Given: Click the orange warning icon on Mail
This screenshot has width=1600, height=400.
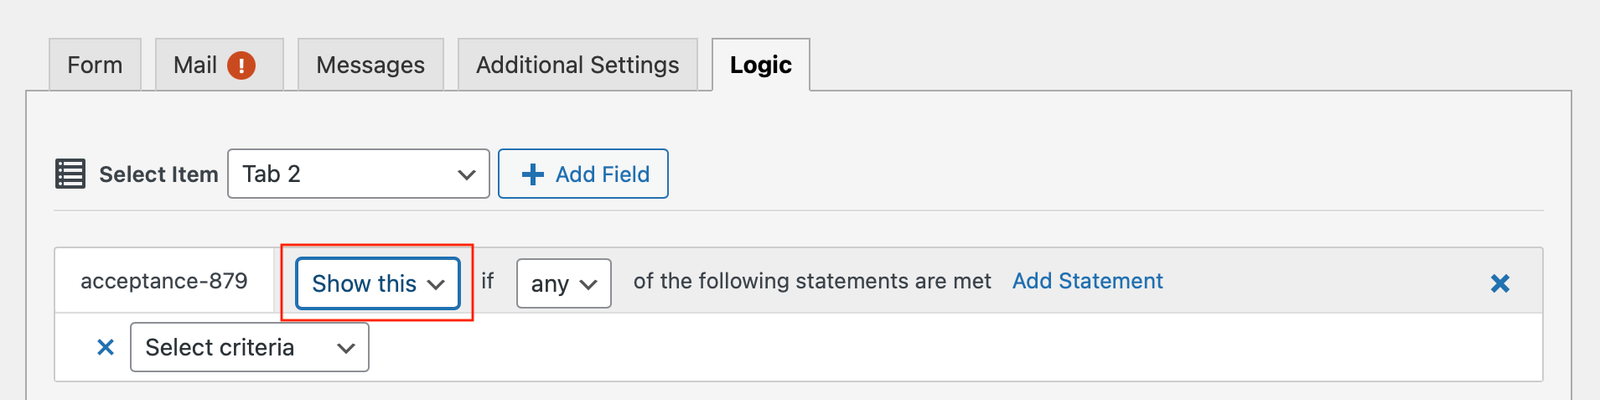Looking at the screenshot, I should point(241,65).
